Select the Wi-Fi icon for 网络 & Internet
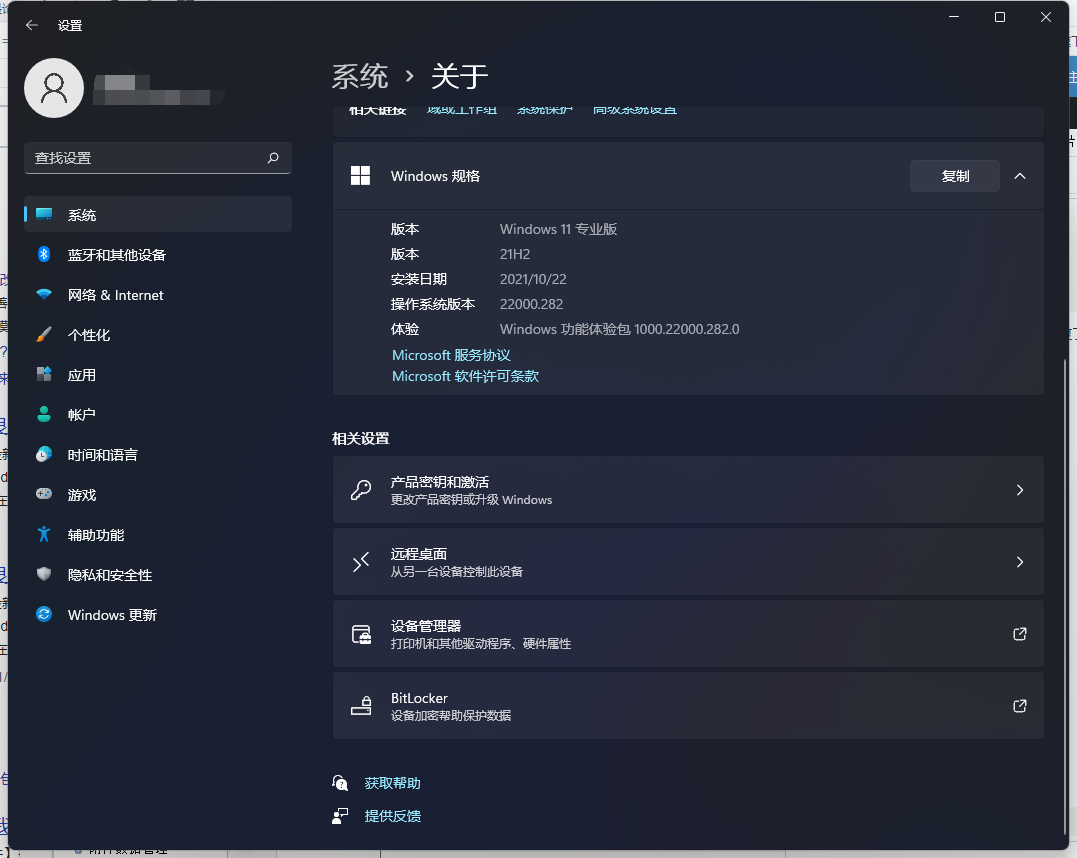This screenshot has height=858, width=1077. point(44,294)
